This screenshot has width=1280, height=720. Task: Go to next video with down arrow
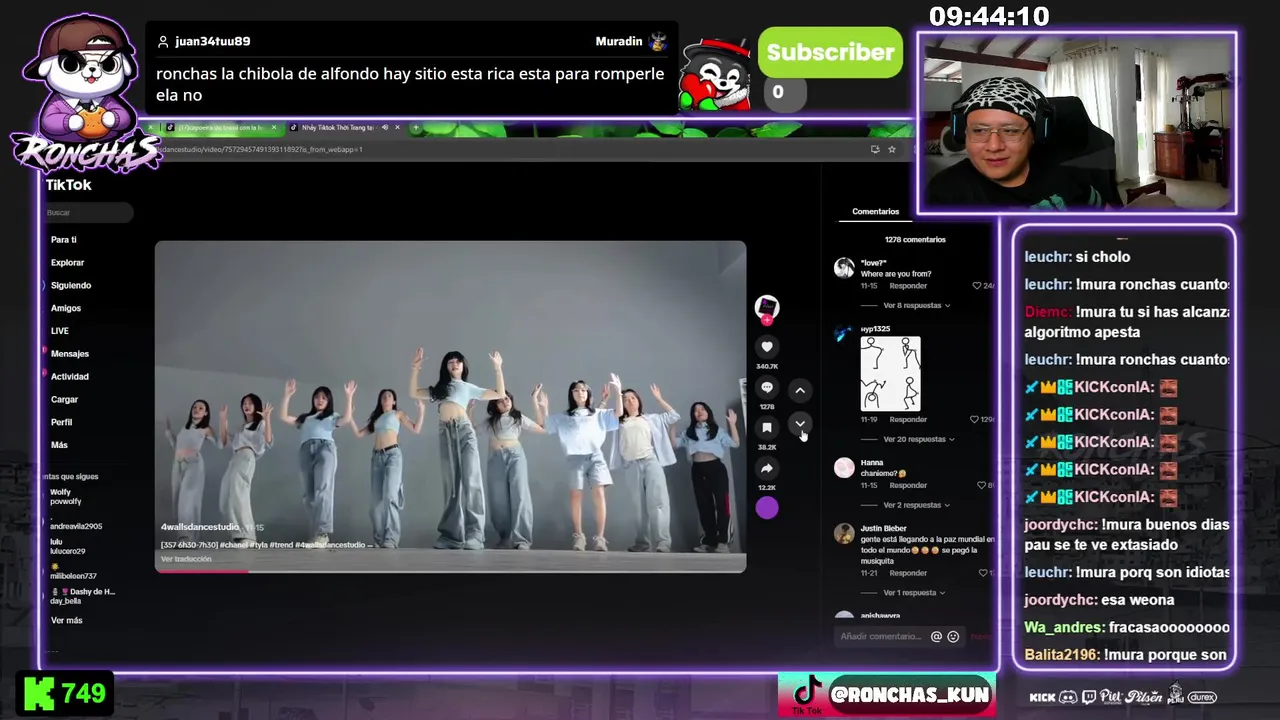800,424
